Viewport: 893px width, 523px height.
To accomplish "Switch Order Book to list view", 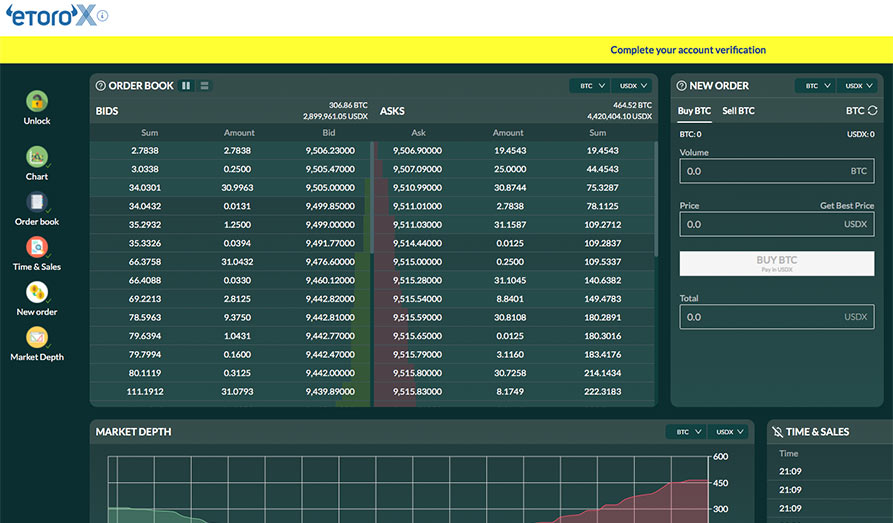I will point(204,85).
